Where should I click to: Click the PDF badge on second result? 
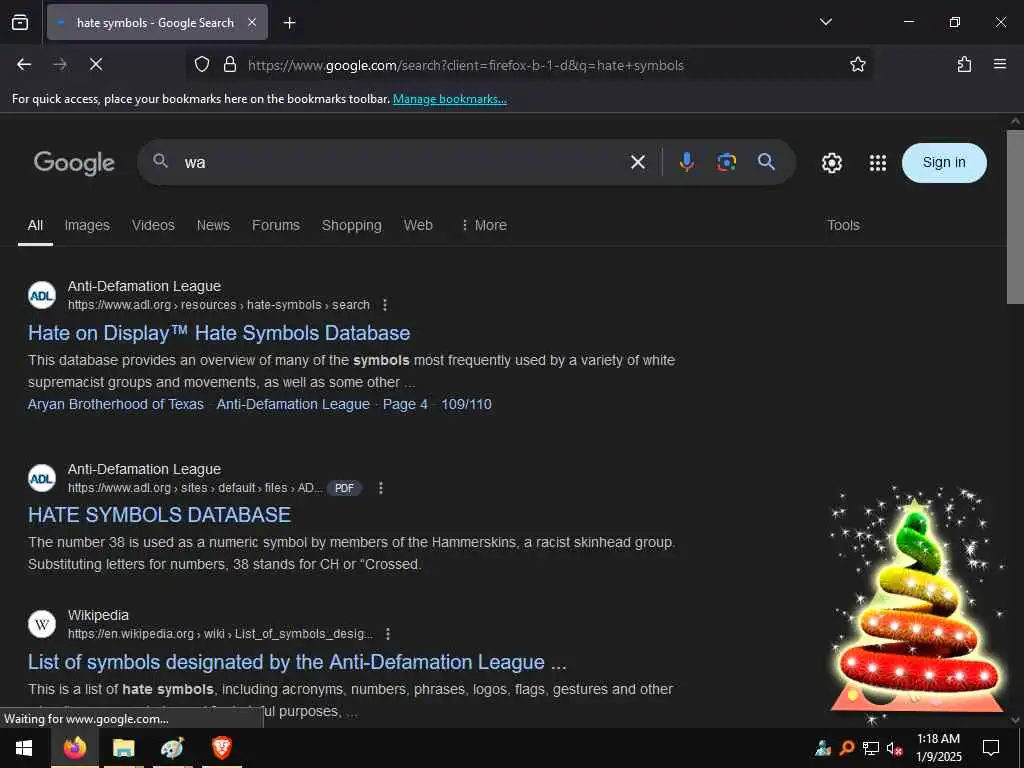pos(344,488)
